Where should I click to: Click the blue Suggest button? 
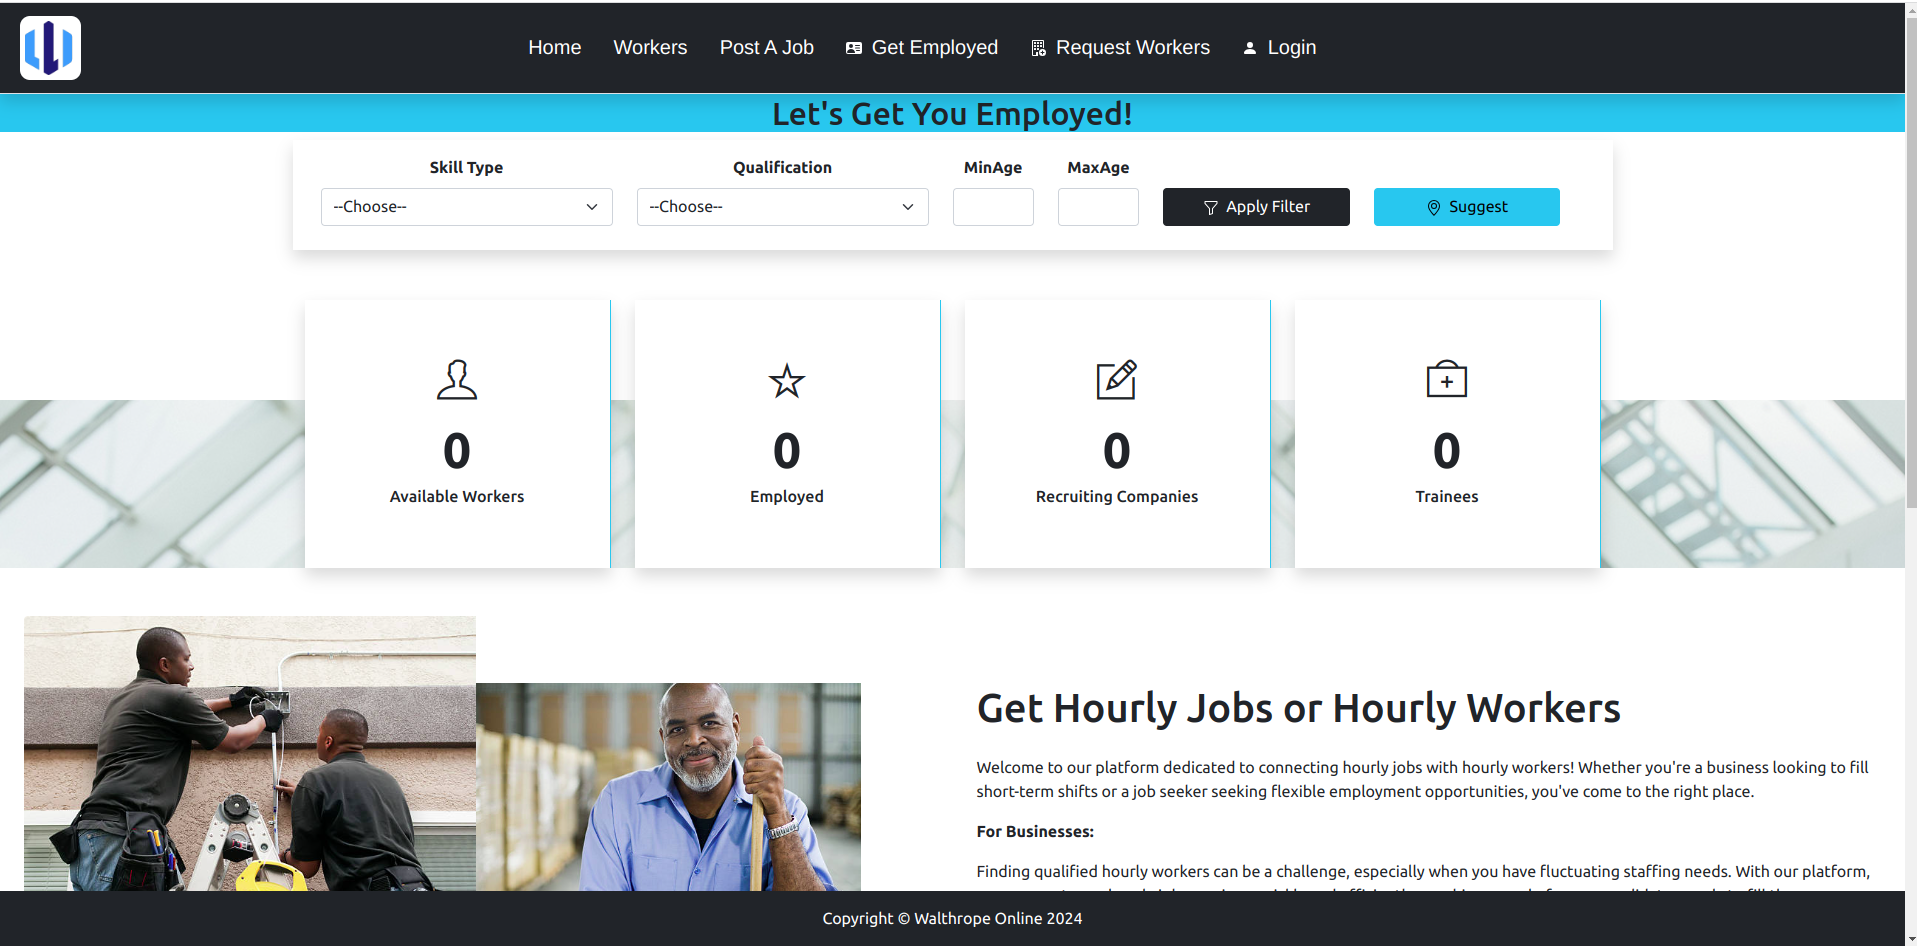1466,207
